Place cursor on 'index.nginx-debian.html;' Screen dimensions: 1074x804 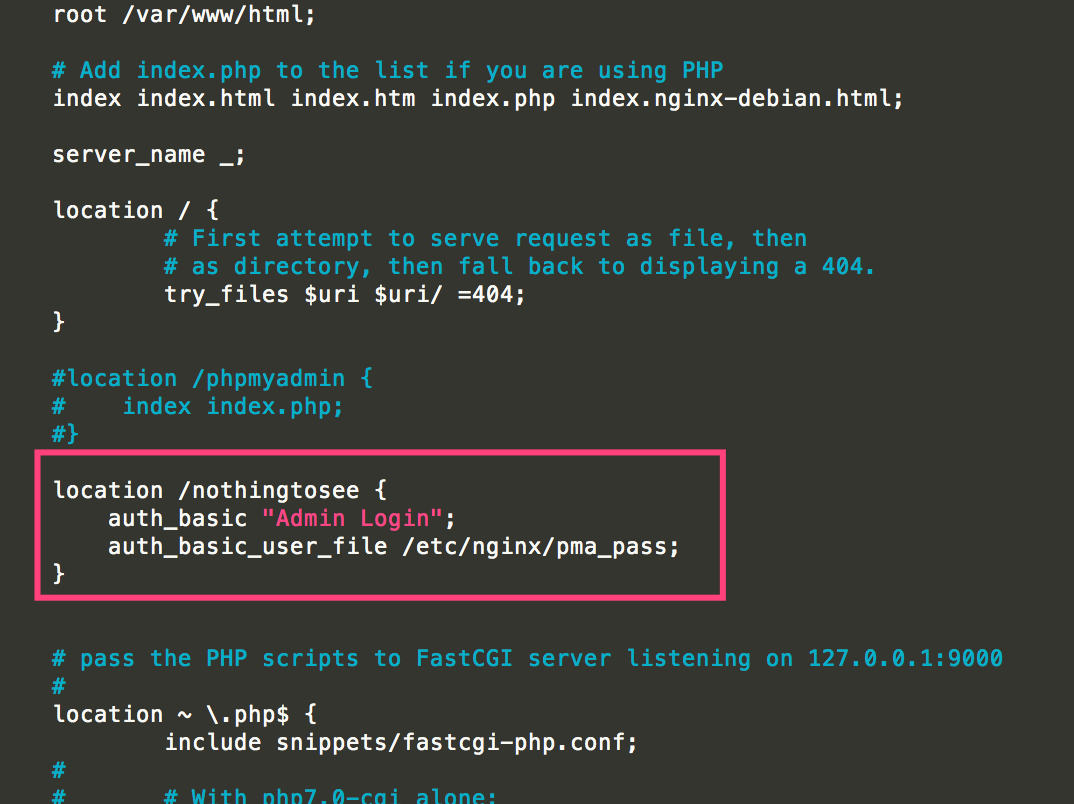(737, 99)
